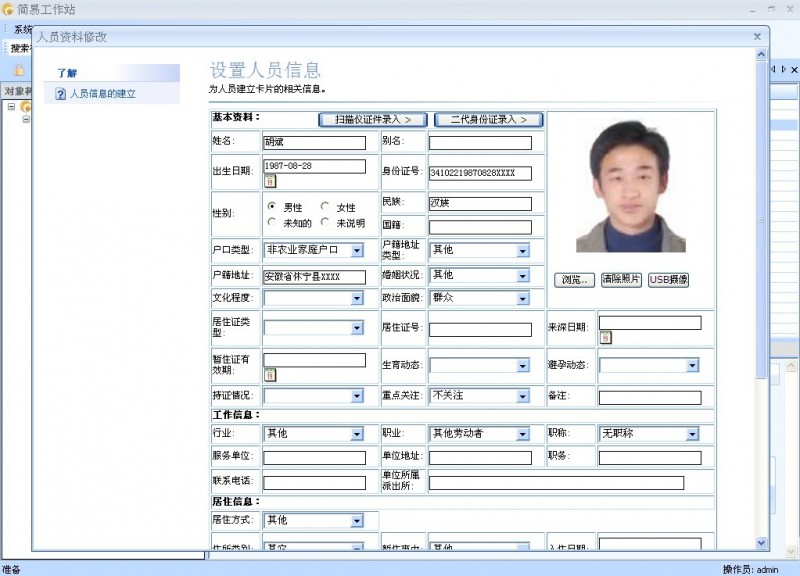Click the 出生日期 text field

point(314,166)
